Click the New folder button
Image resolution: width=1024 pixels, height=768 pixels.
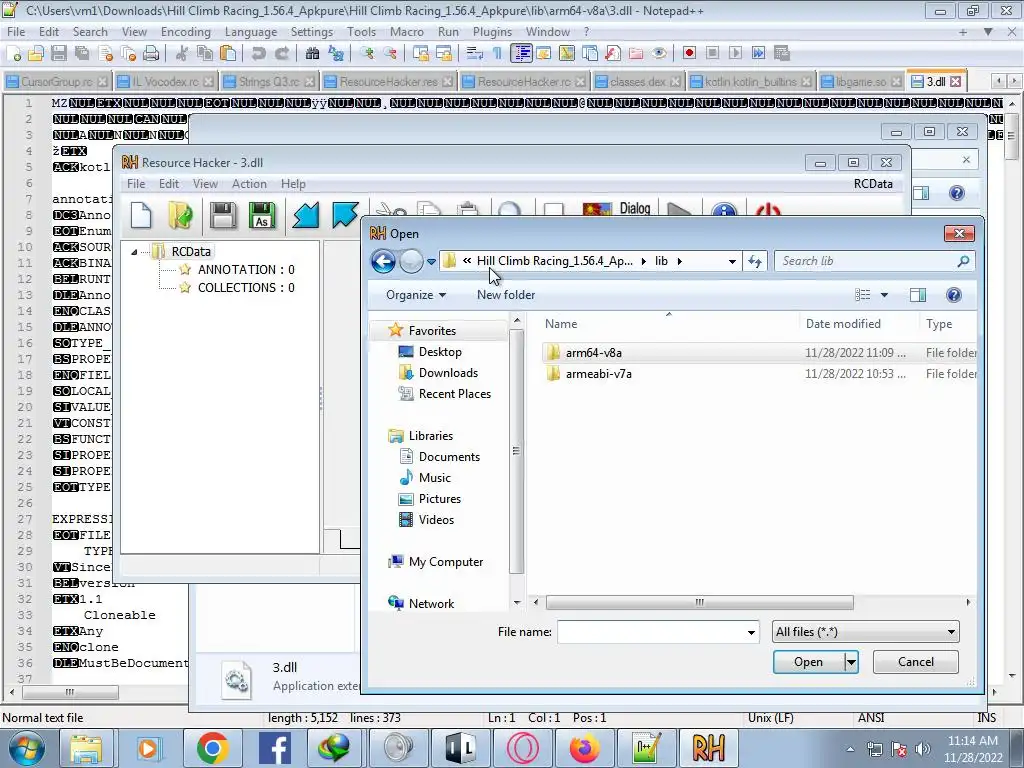(x=505, y=295)
